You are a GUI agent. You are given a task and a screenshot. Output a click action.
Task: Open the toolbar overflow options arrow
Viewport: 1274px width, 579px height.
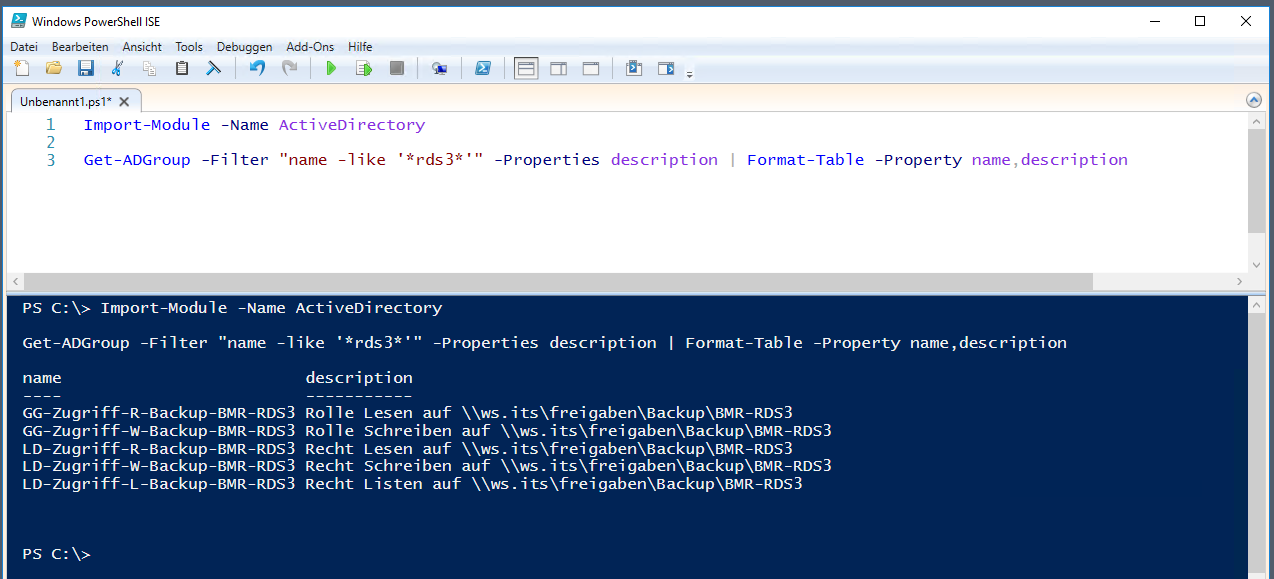(689, 73)
